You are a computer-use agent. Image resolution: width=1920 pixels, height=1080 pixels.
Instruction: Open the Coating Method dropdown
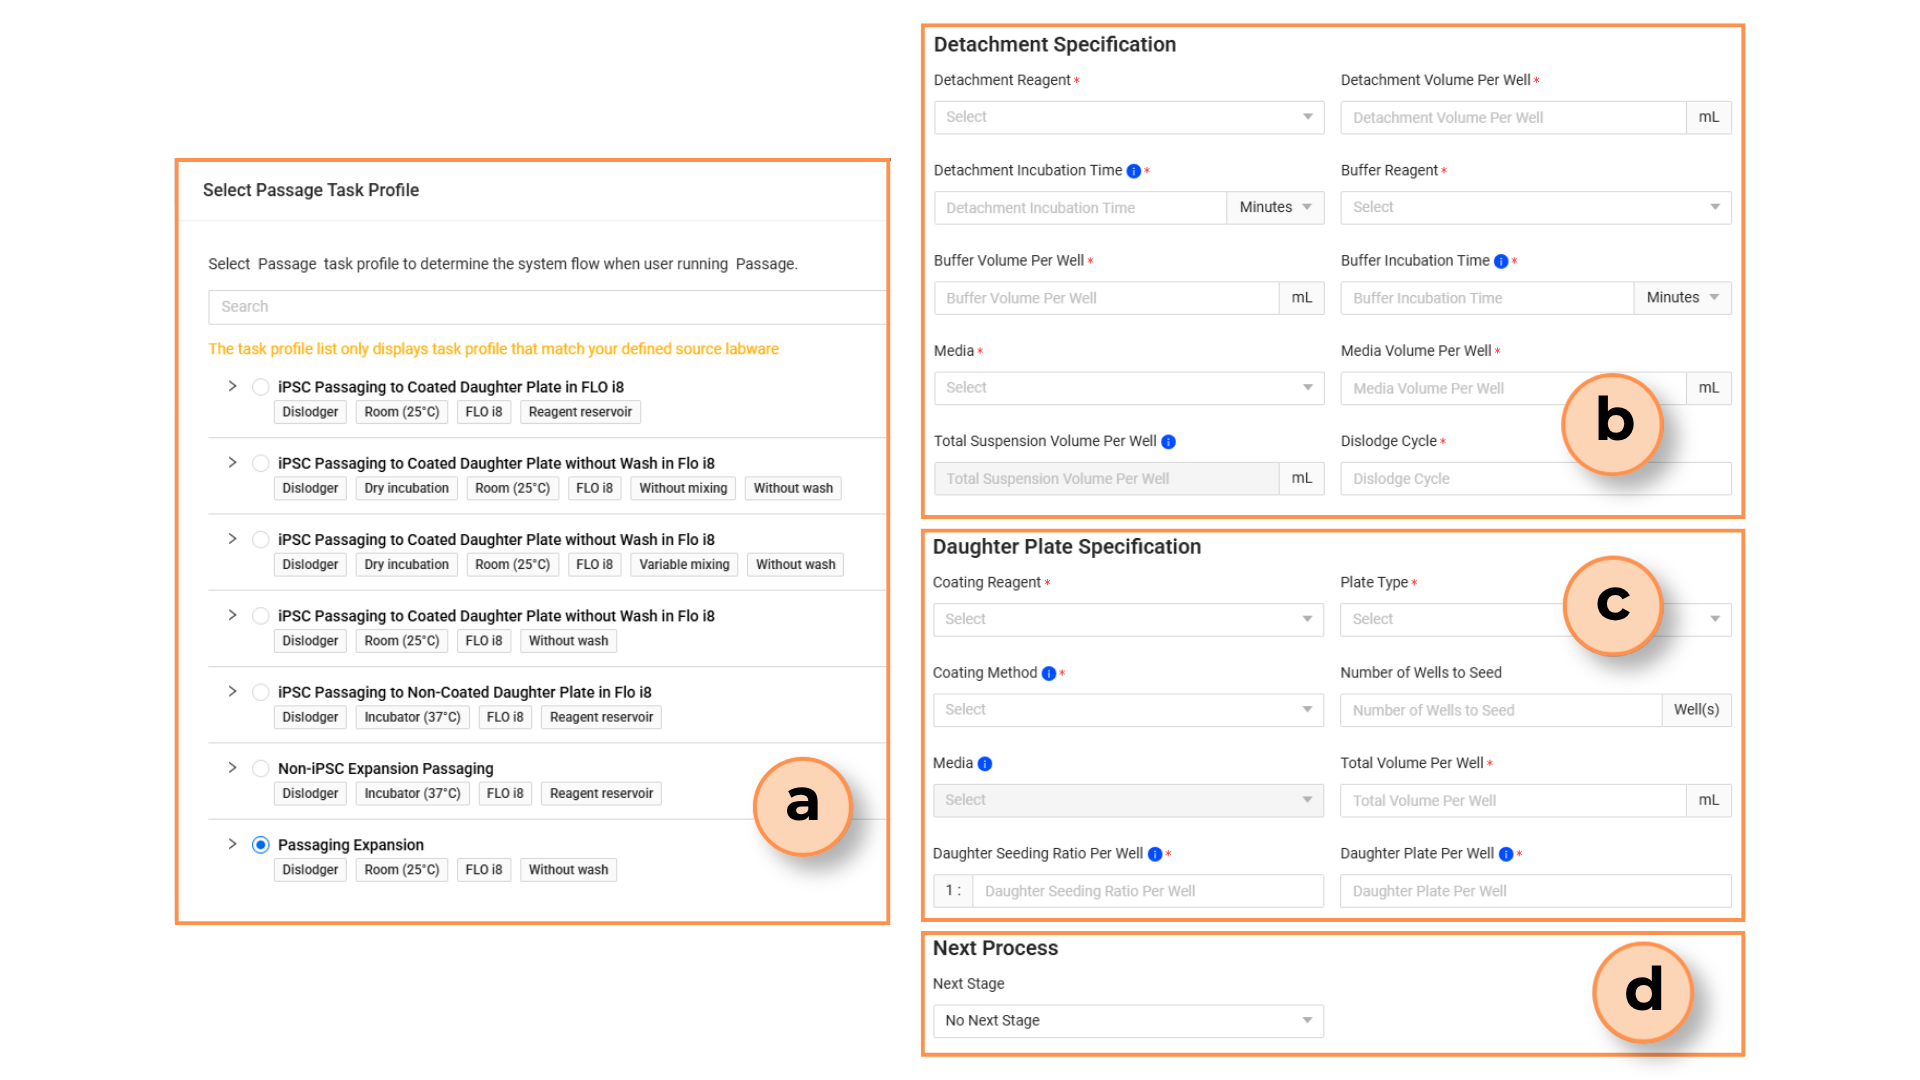1128,710
